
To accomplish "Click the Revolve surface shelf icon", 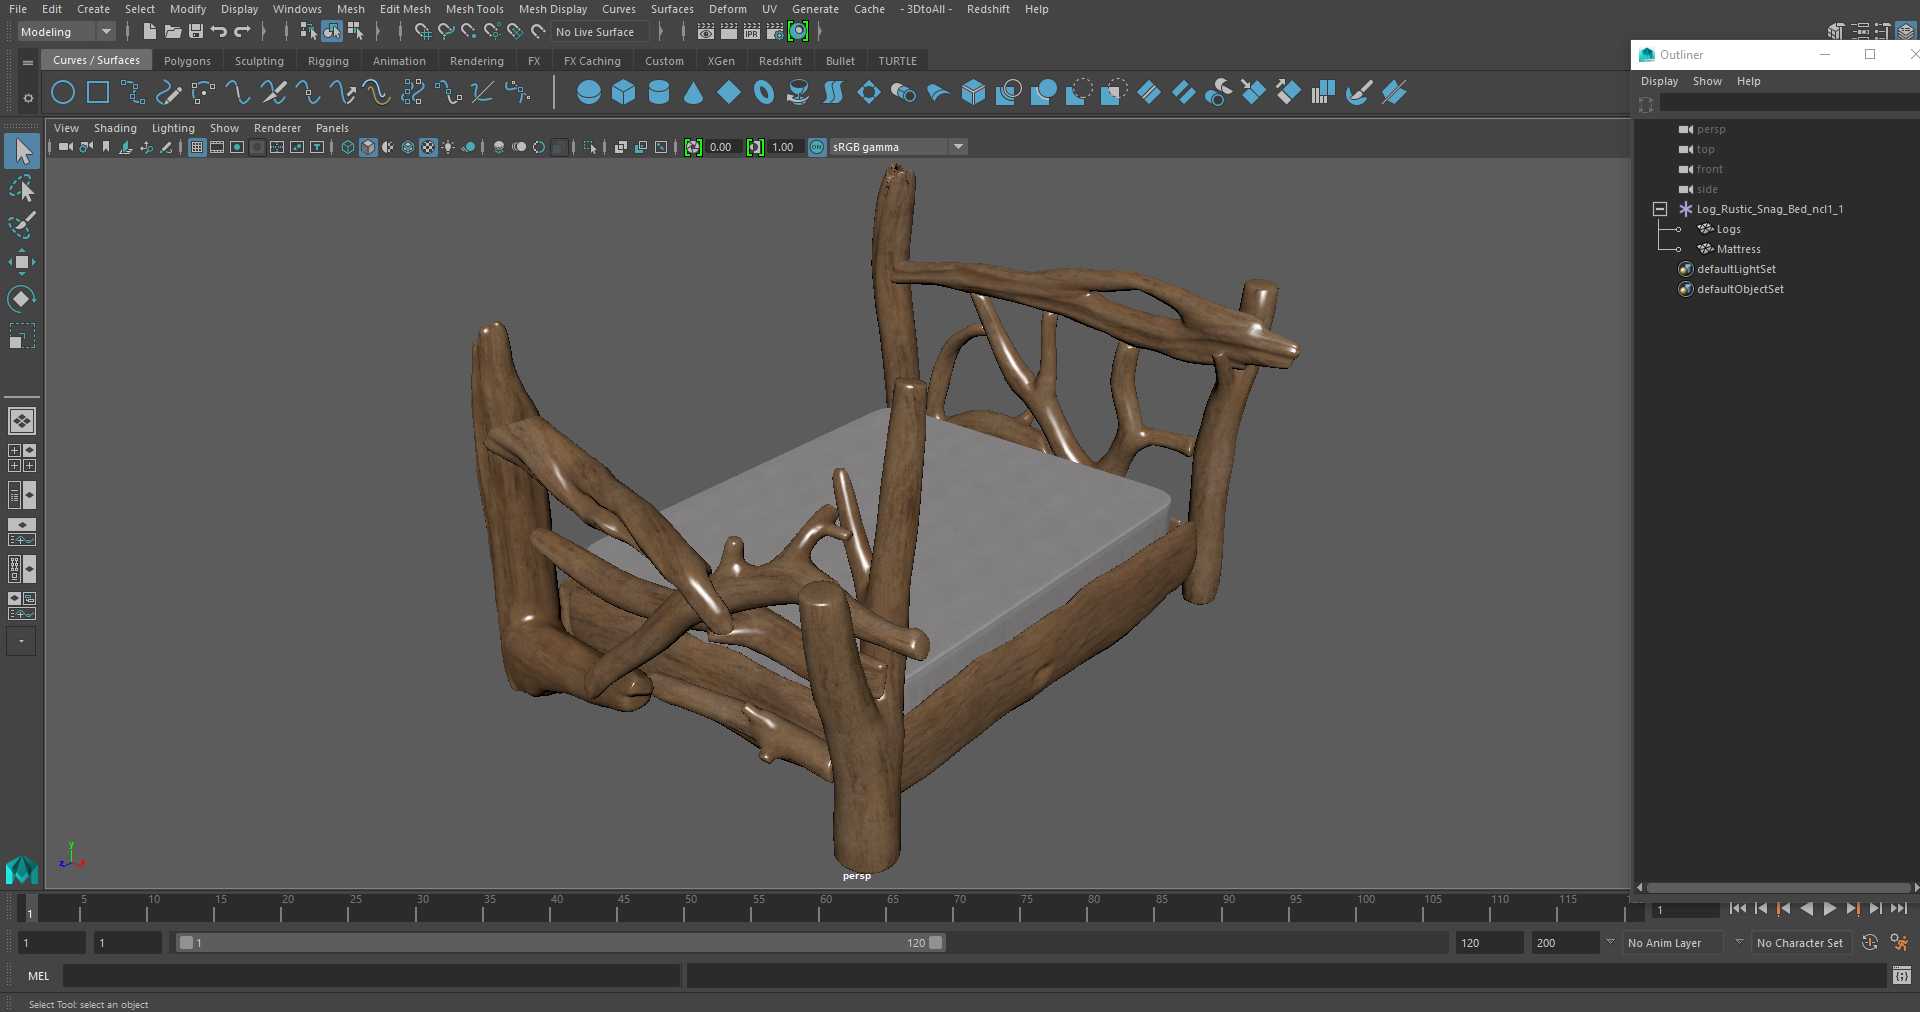I will pos(799,93).
